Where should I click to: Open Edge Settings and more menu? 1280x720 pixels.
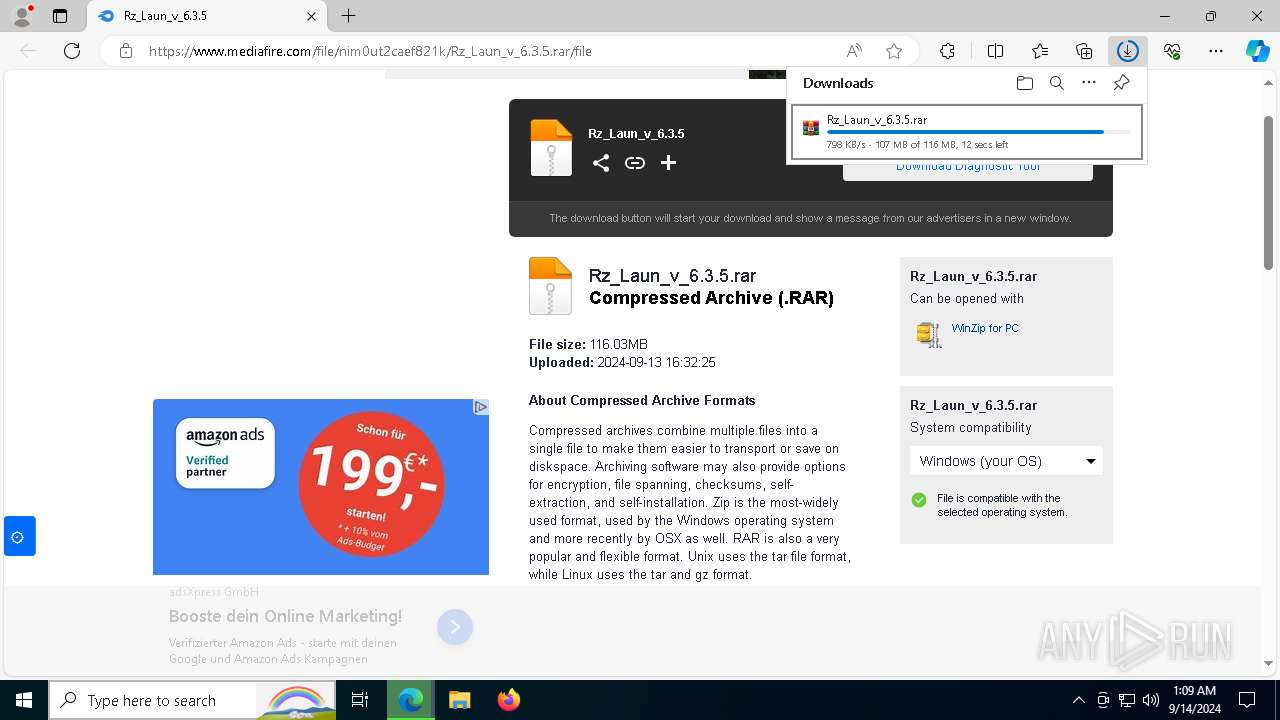click(1216, 51)
